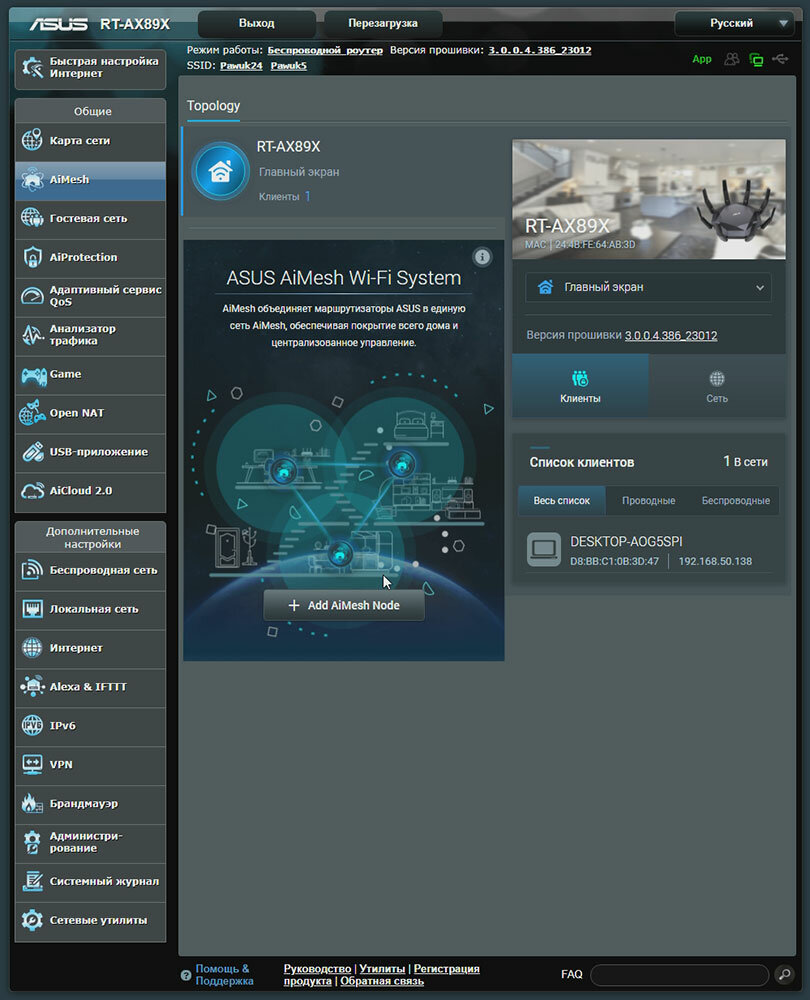Click the green App link
Screen dimensions: 810x1000
click(702, 59)
